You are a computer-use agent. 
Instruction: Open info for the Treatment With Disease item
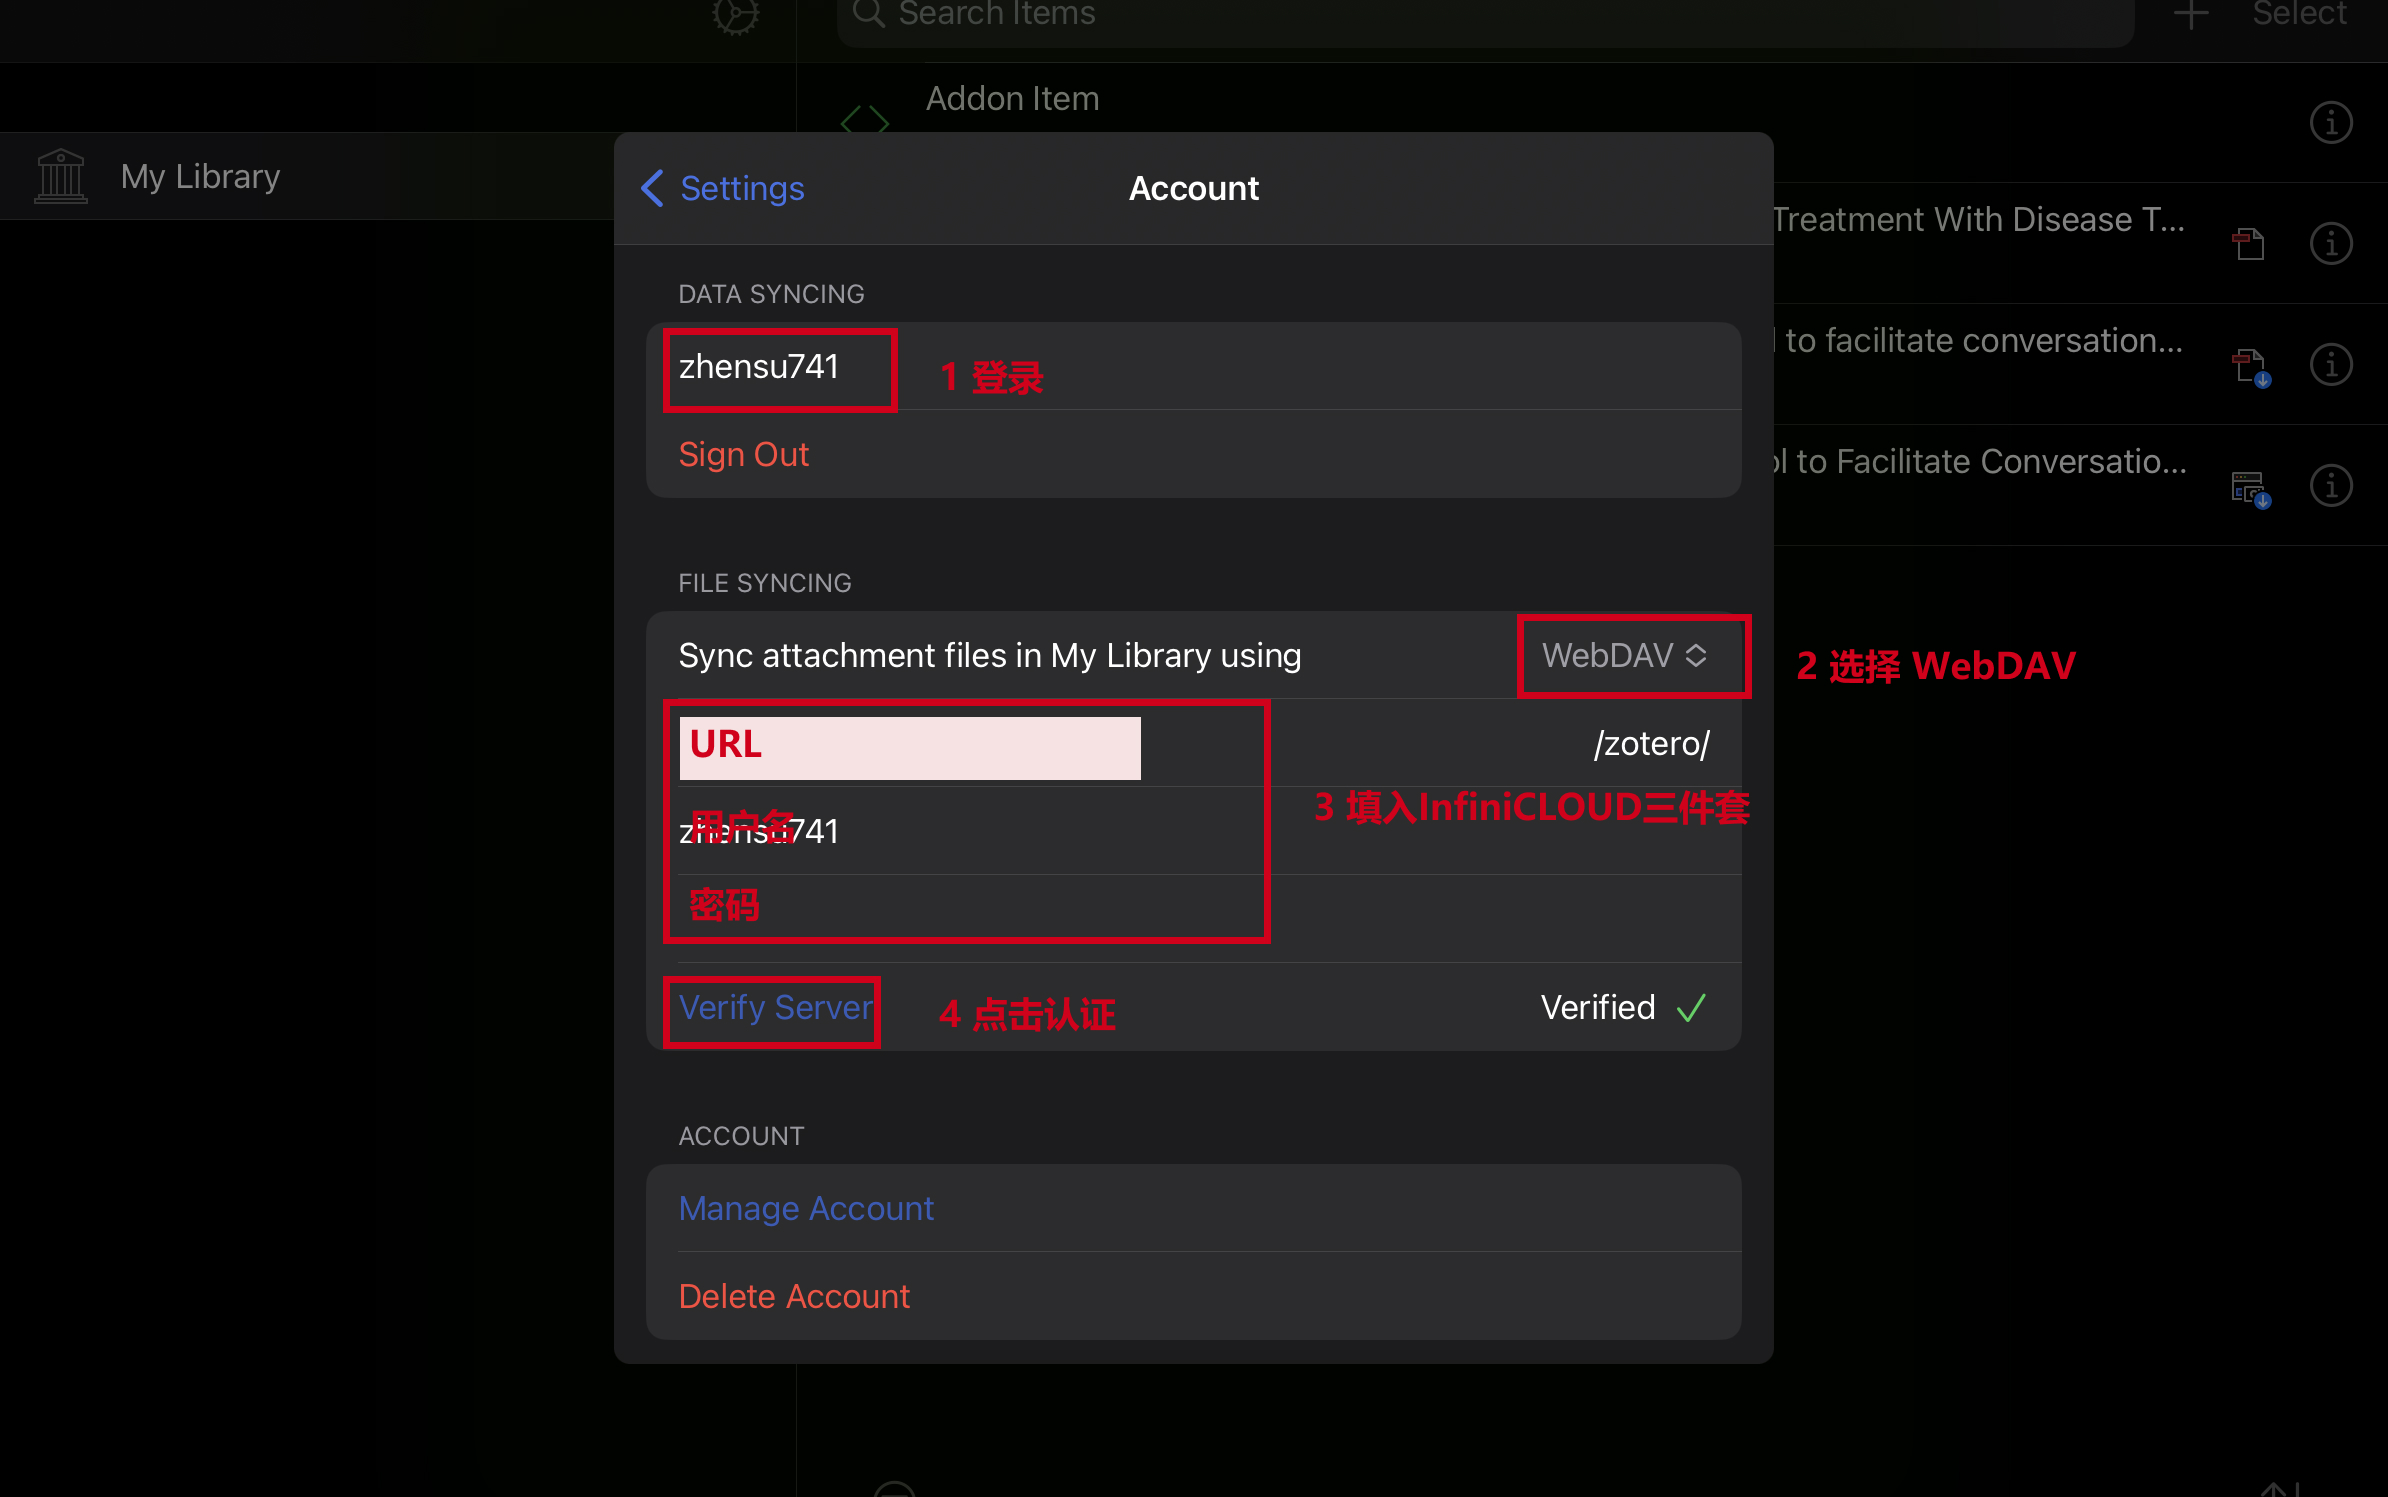(2330, 243)
